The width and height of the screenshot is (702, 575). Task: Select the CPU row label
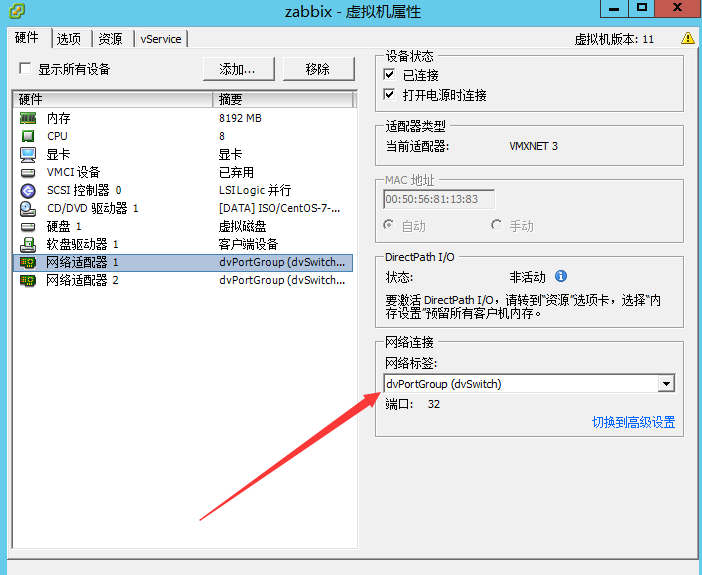57,136
